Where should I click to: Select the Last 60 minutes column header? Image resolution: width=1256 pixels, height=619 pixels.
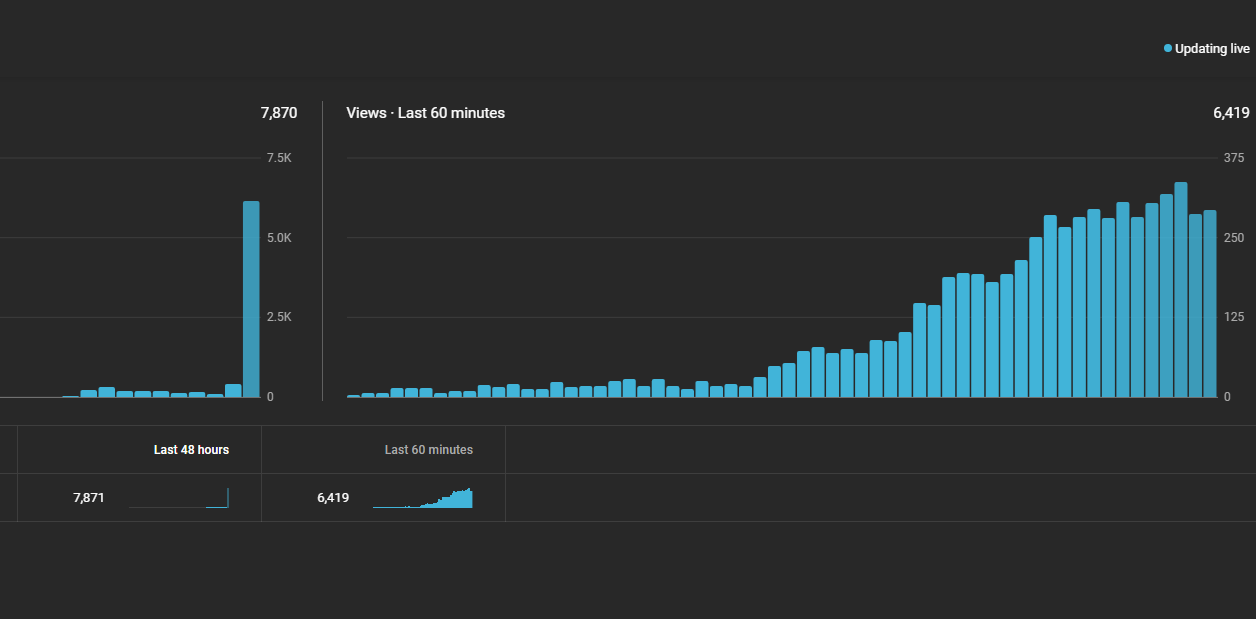429,450
